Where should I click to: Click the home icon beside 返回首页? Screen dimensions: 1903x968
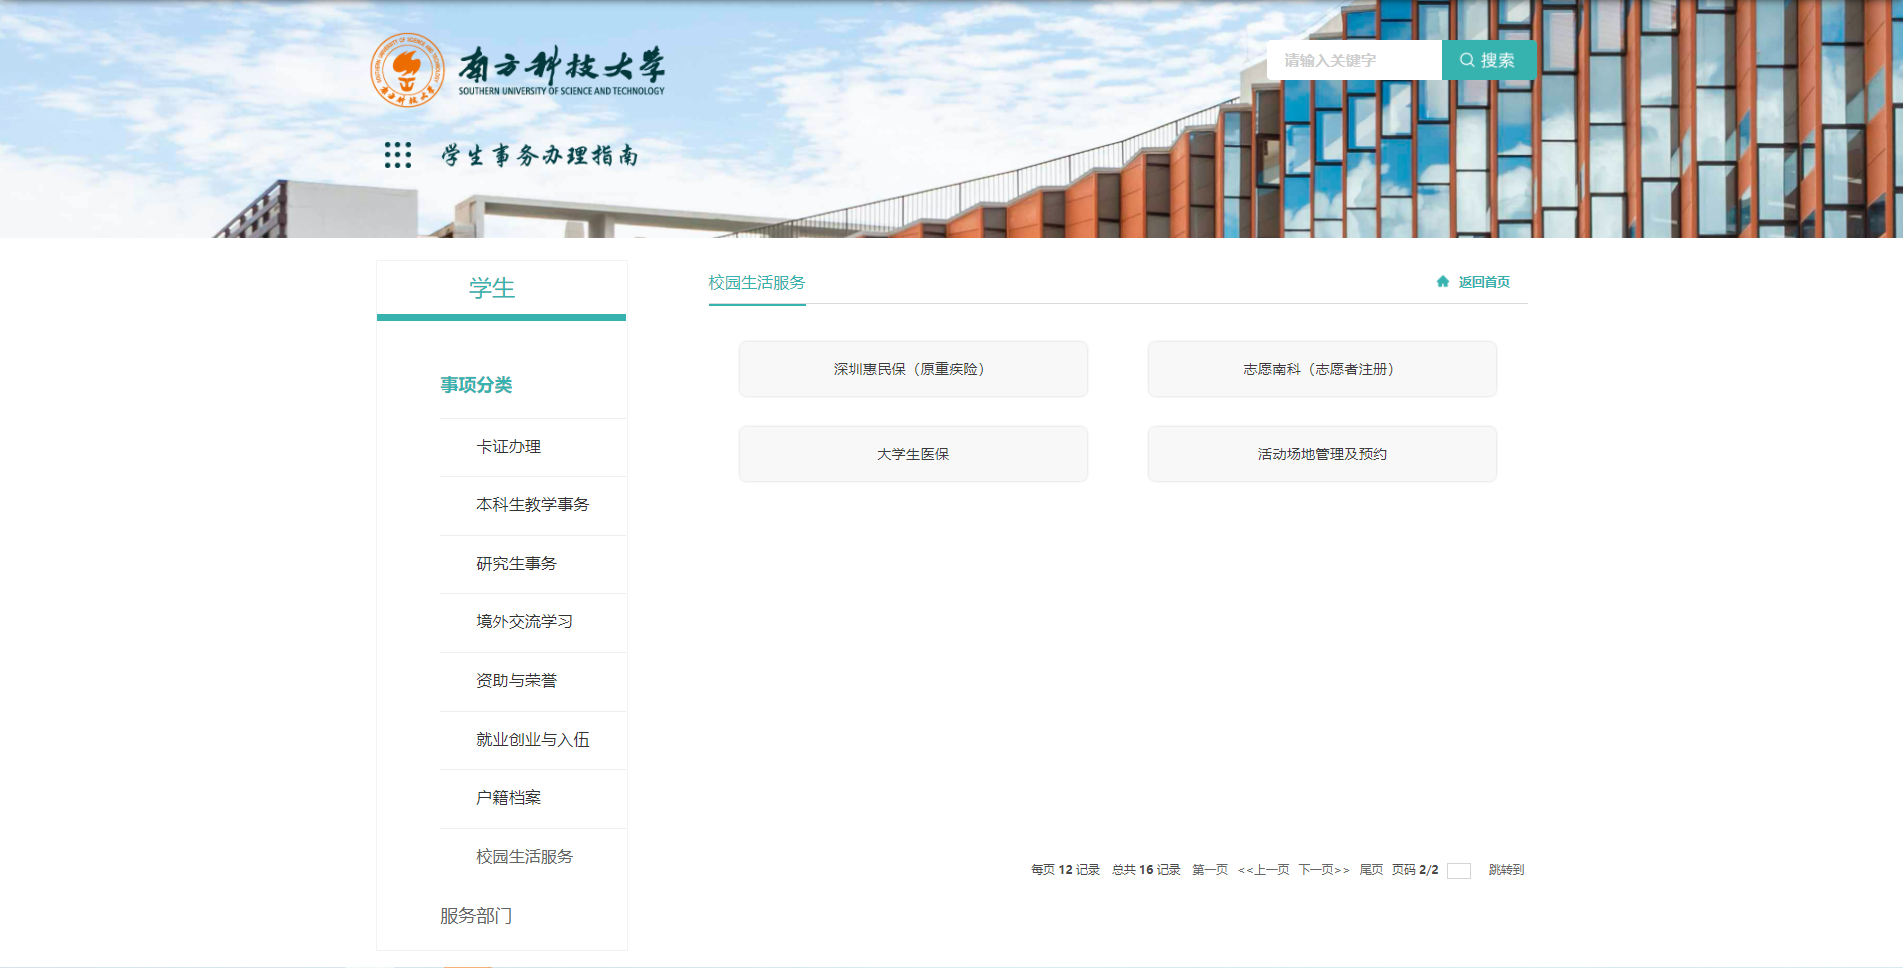(1443, 282)
